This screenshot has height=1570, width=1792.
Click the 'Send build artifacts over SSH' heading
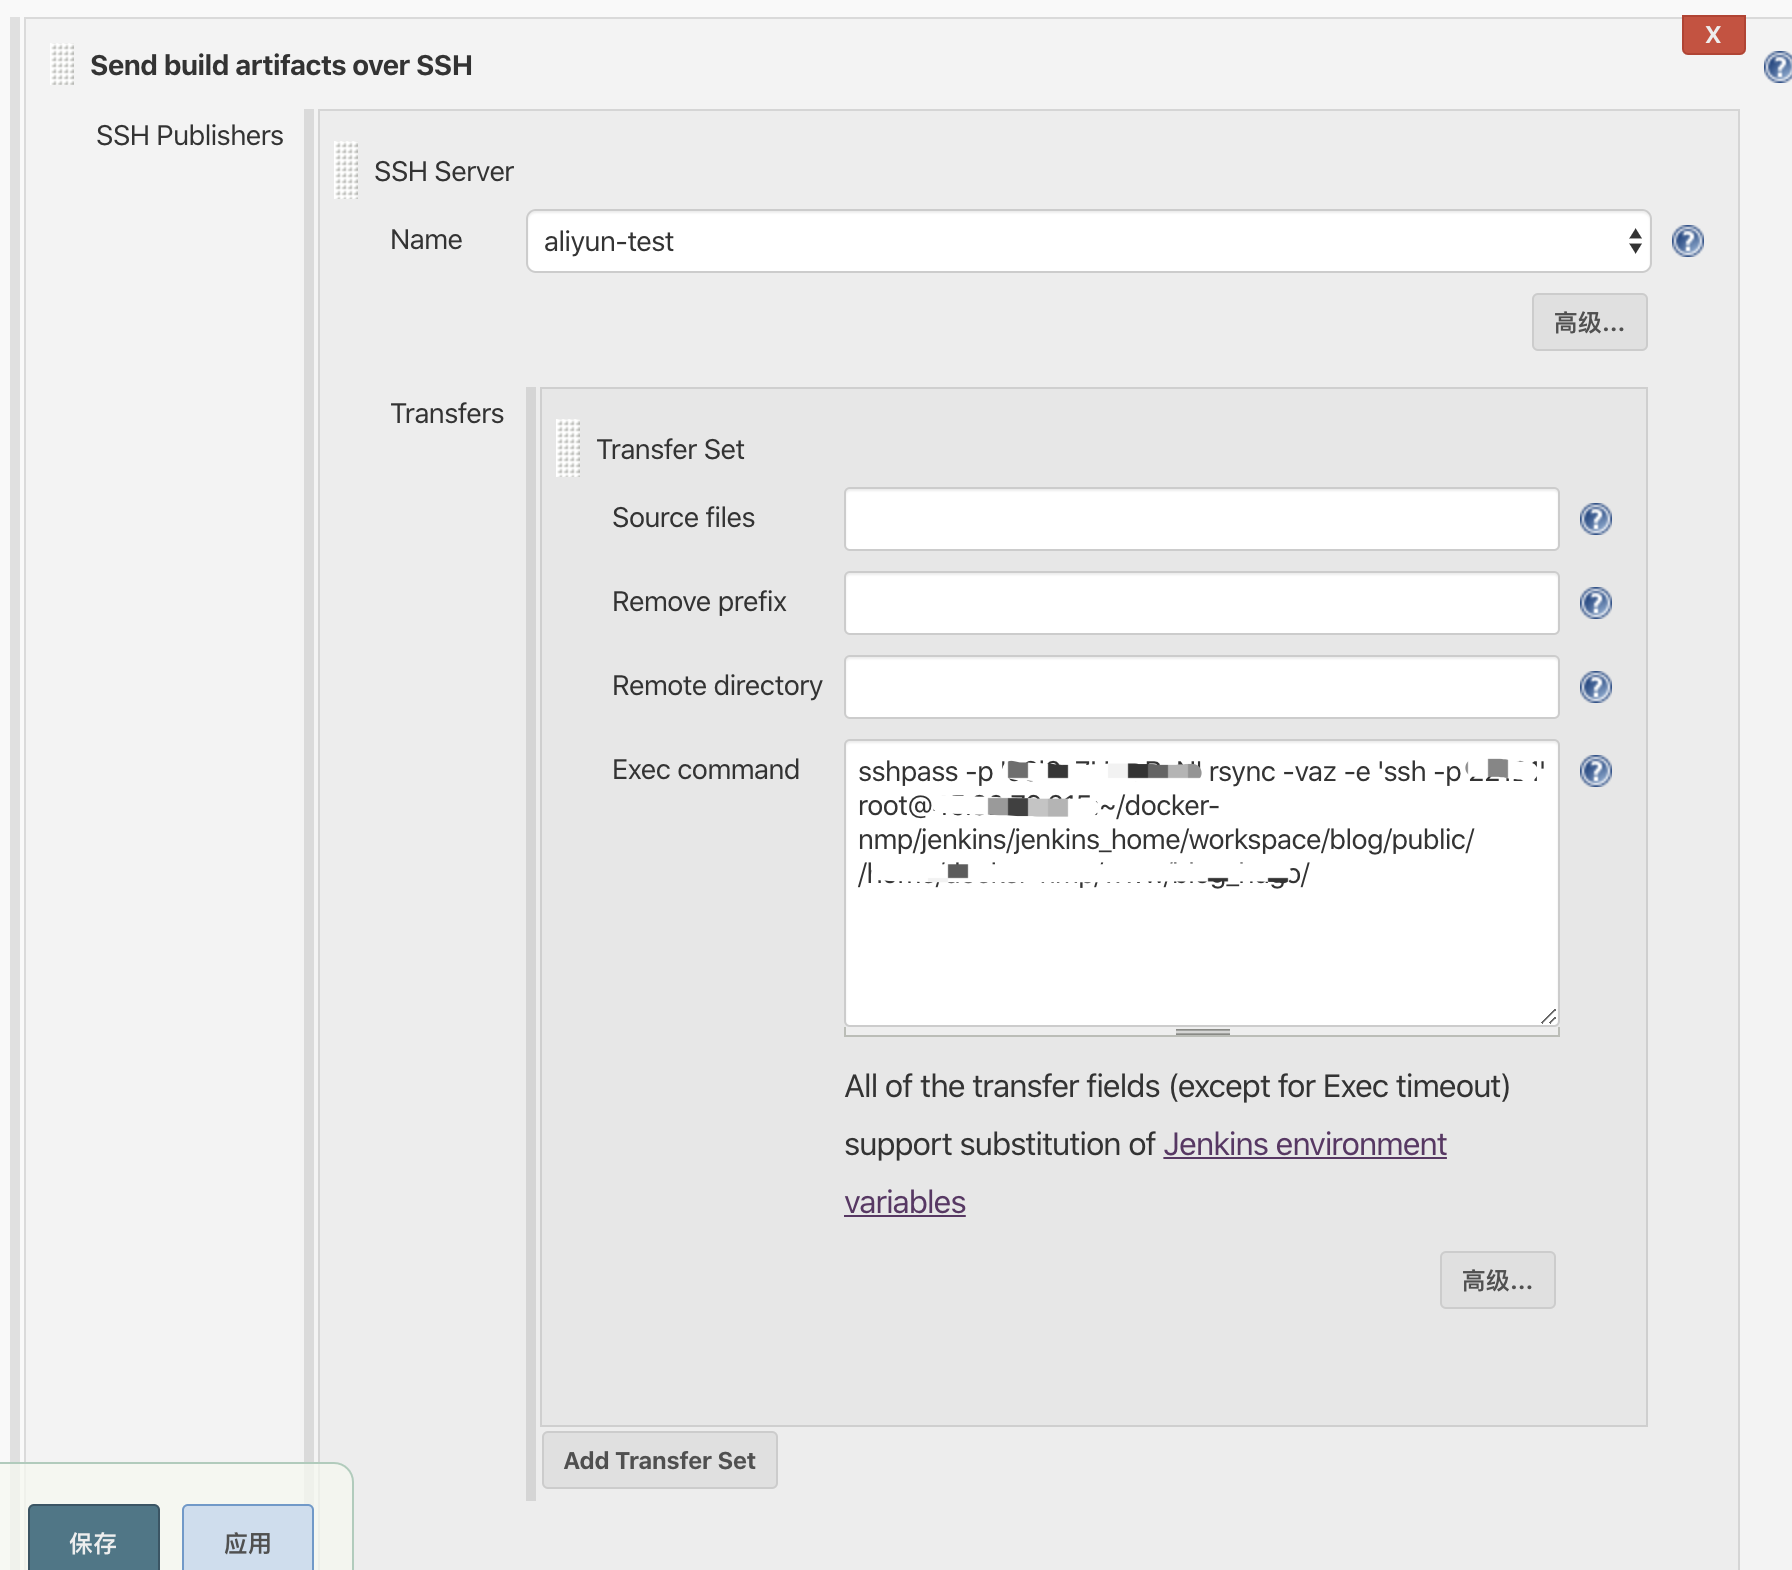pos(281,65)
